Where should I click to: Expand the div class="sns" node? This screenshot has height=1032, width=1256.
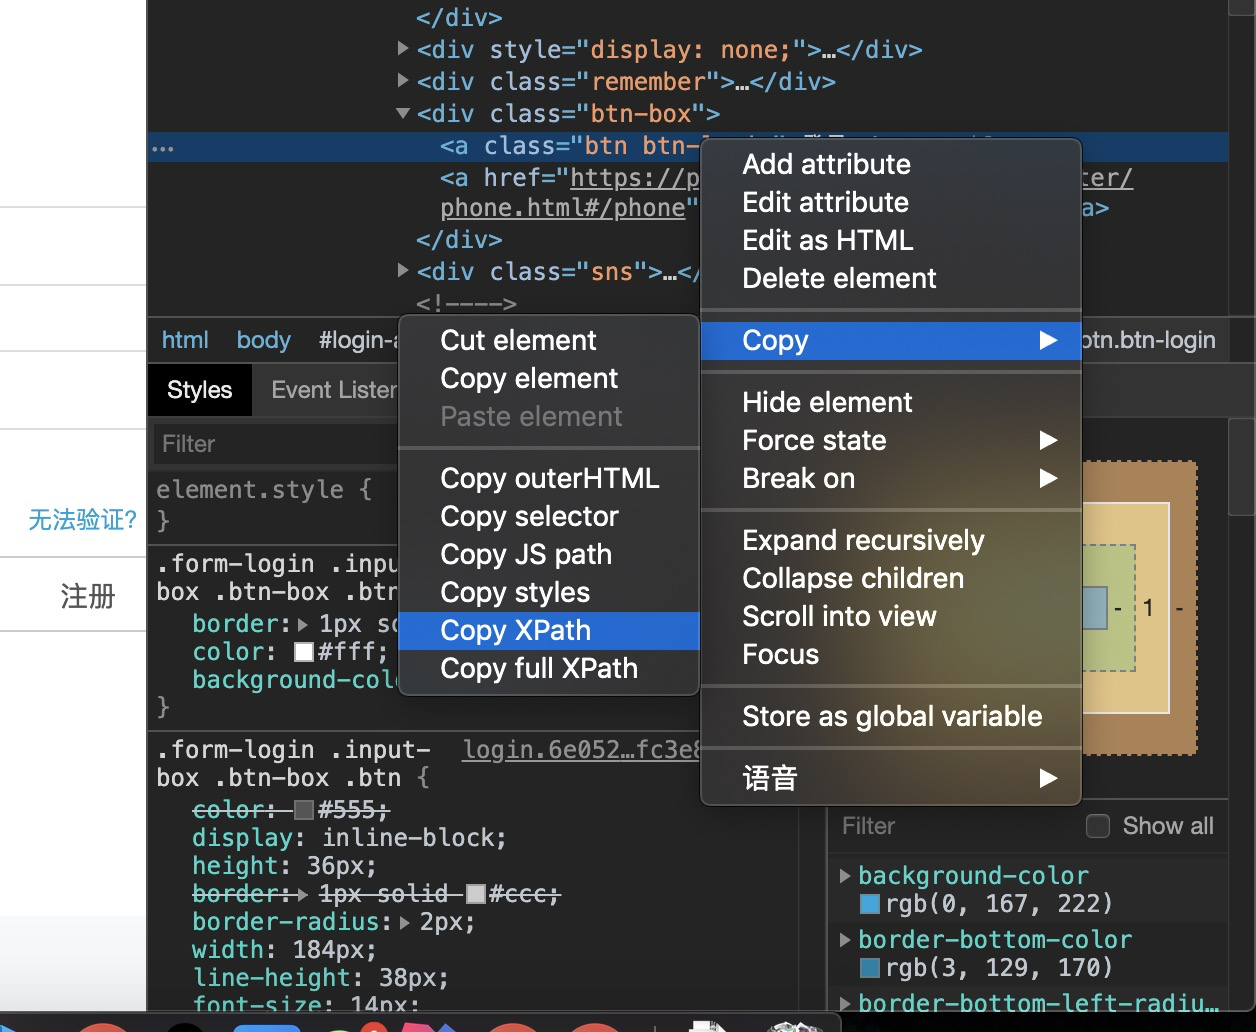coord(403,270)
